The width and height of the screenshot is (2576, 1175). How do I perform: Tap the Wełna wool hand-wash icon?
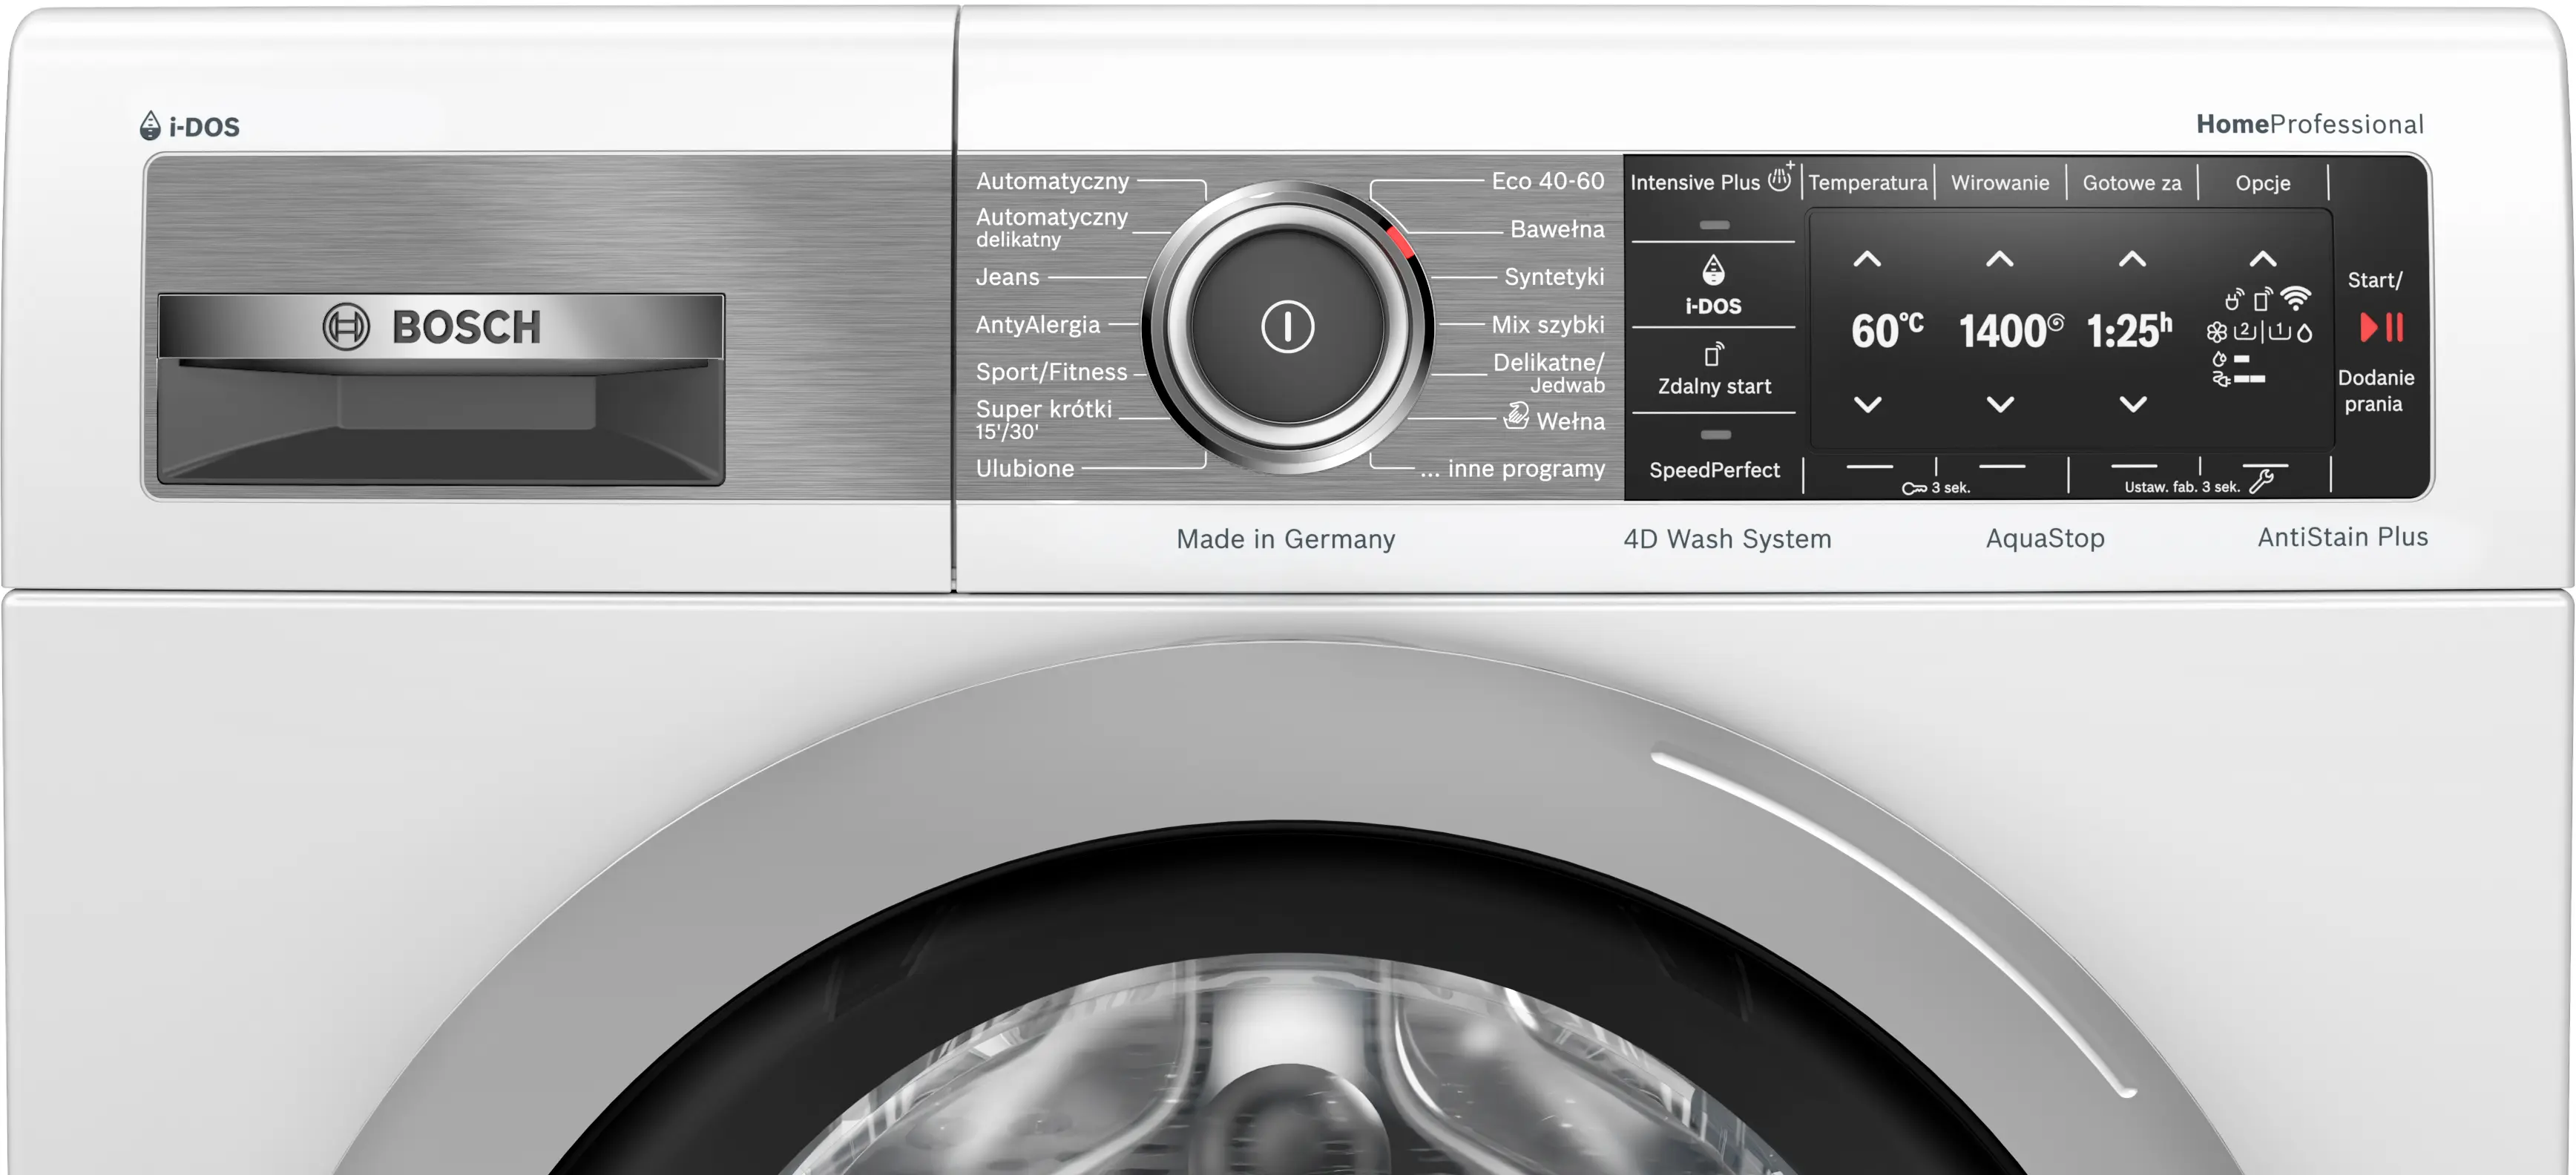pos(1516,416)
